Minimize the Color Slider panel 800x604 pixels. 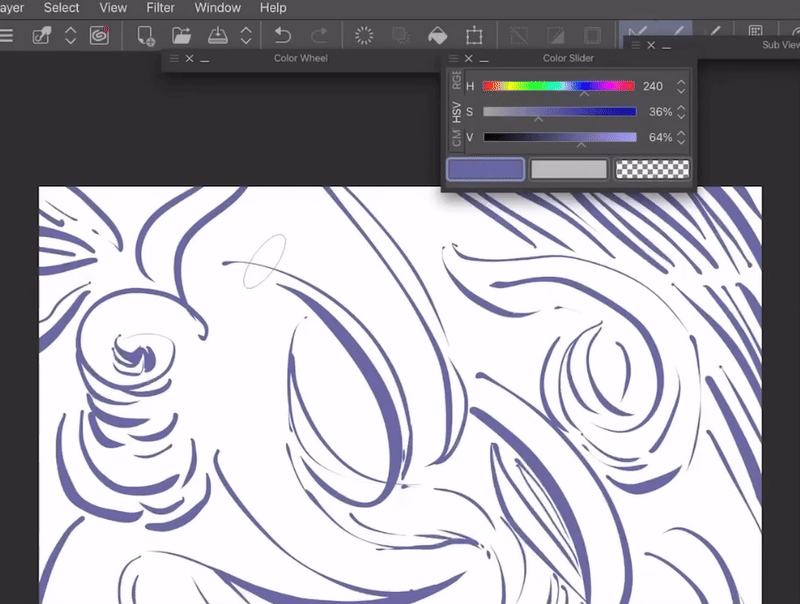click(x=484, y=59)
